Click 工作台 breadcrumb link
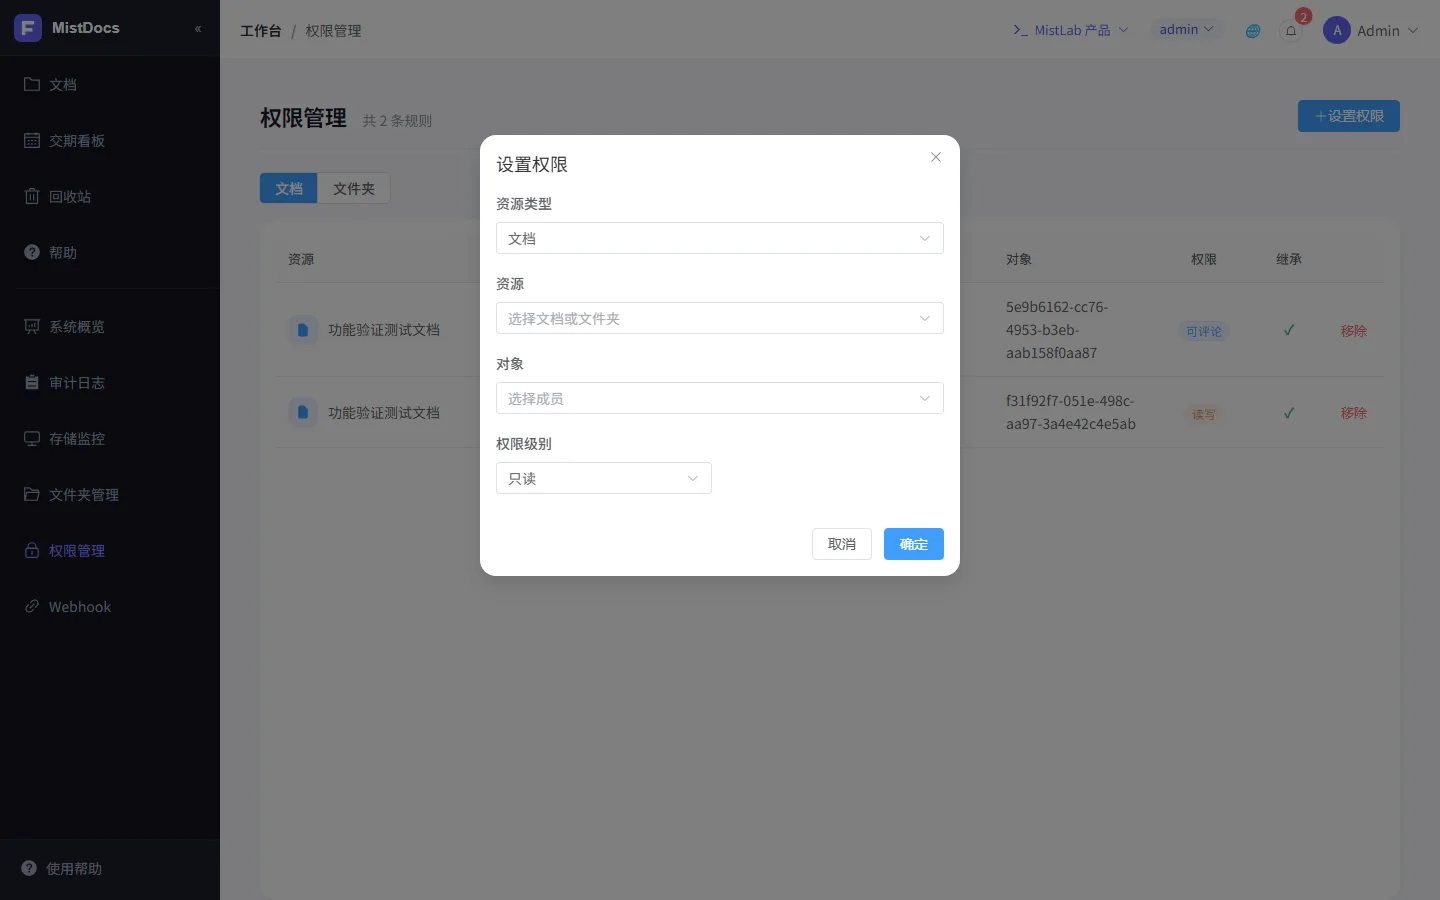The width and height of the screenshot is (1440, 900). 261,31
